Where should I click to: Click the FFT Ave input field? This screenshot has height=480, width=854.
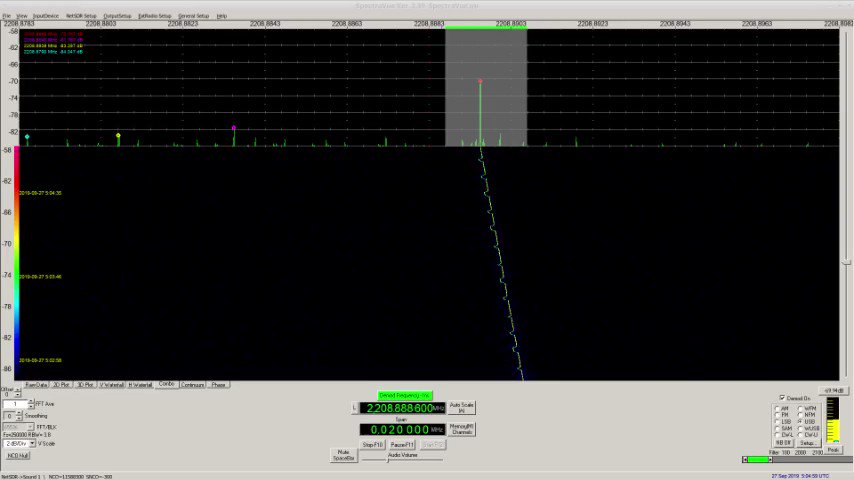tap(15, 404)
